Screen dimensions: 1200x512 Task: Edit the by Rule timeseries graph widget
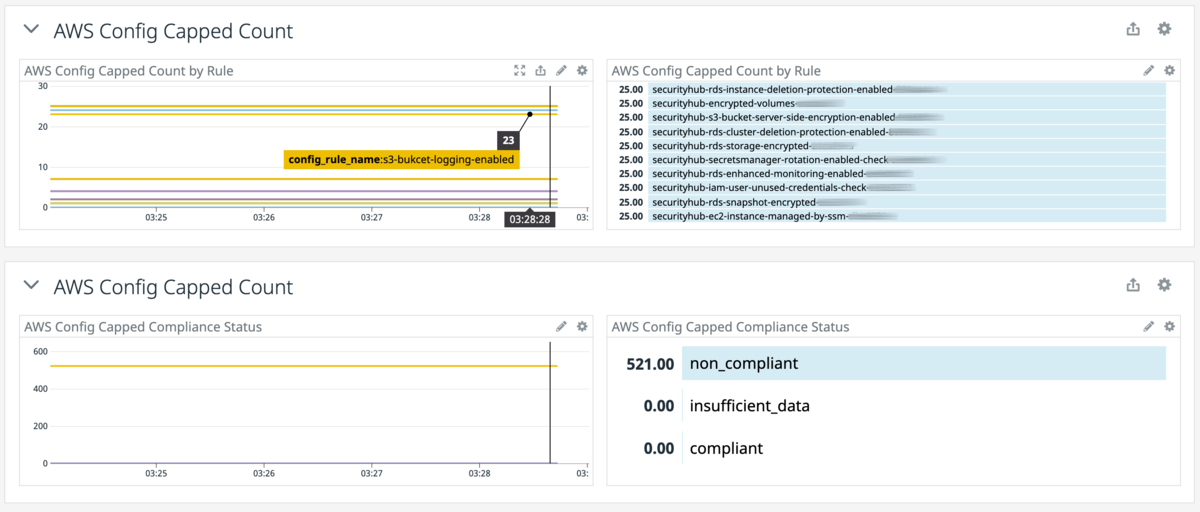pos(562,70)
